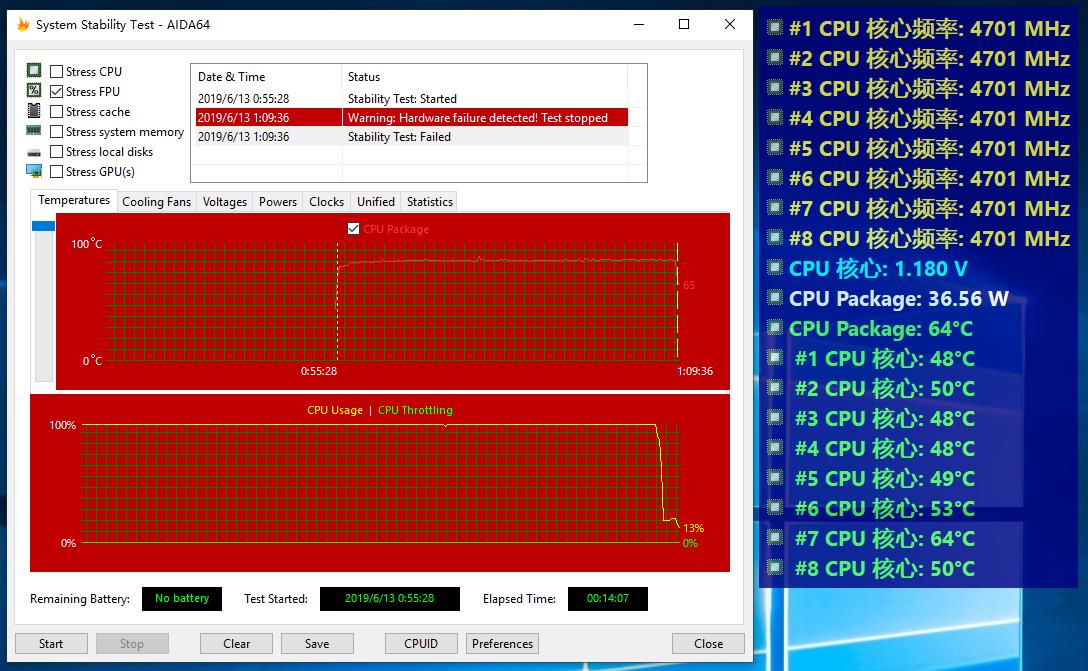Image resolution: width=1088 pixels, height=671 pixels.
Task: Click the sensor icon for CPU Package 36.56 W
Action: [775, 298]
